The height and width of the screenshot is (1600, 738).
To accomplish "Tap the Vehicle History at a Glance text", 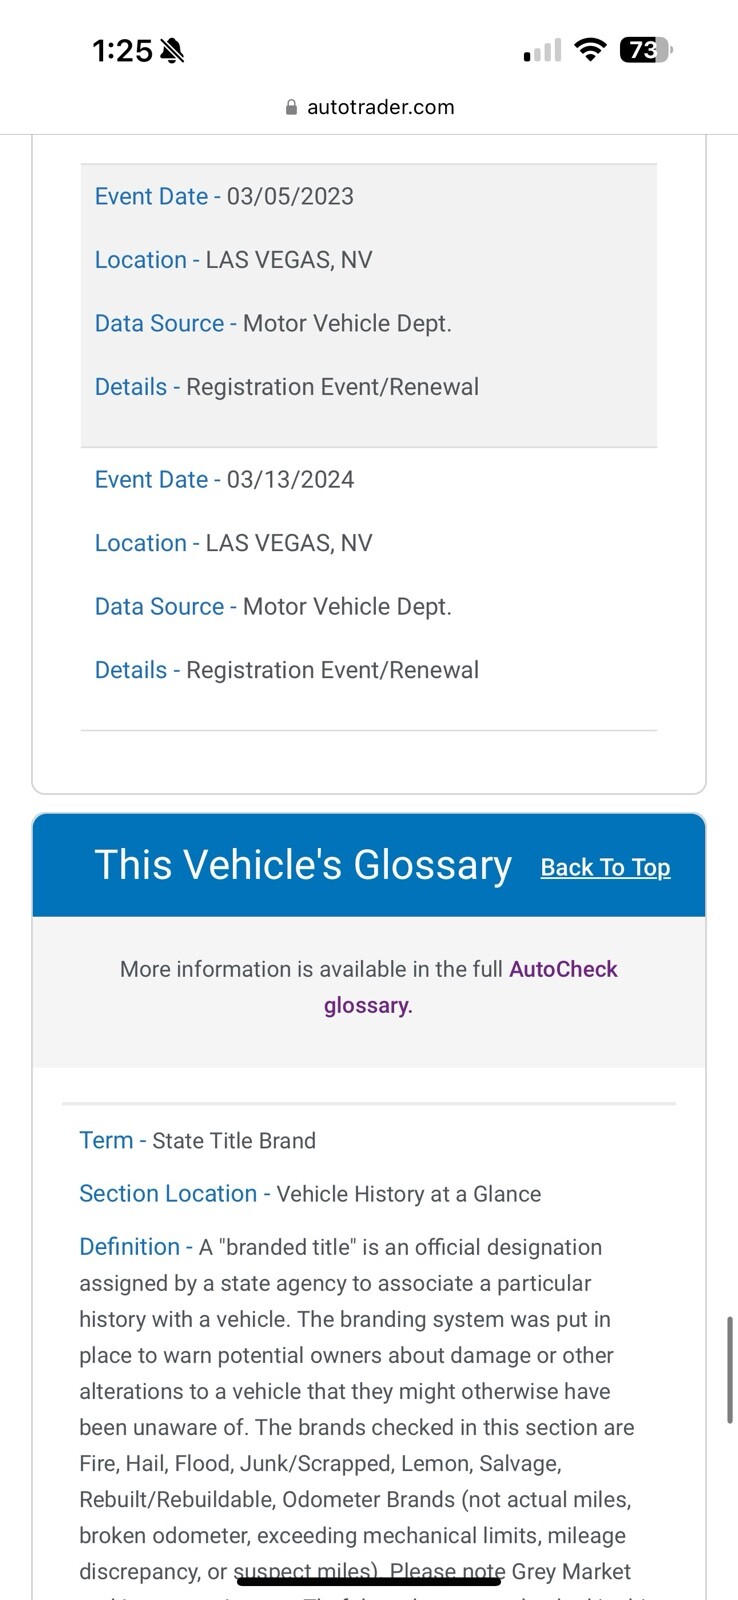I will tap(408, 1194).
